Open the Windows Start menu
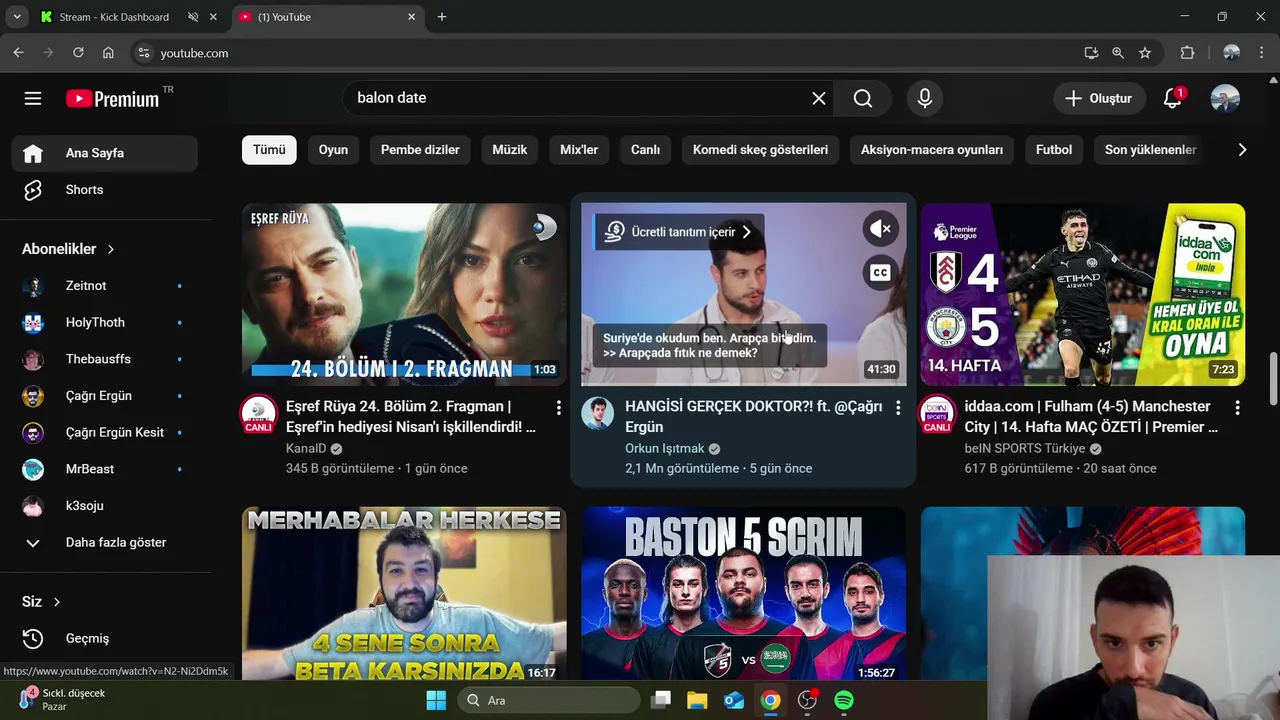1280x720 pixels. click(x=436, y=700)
